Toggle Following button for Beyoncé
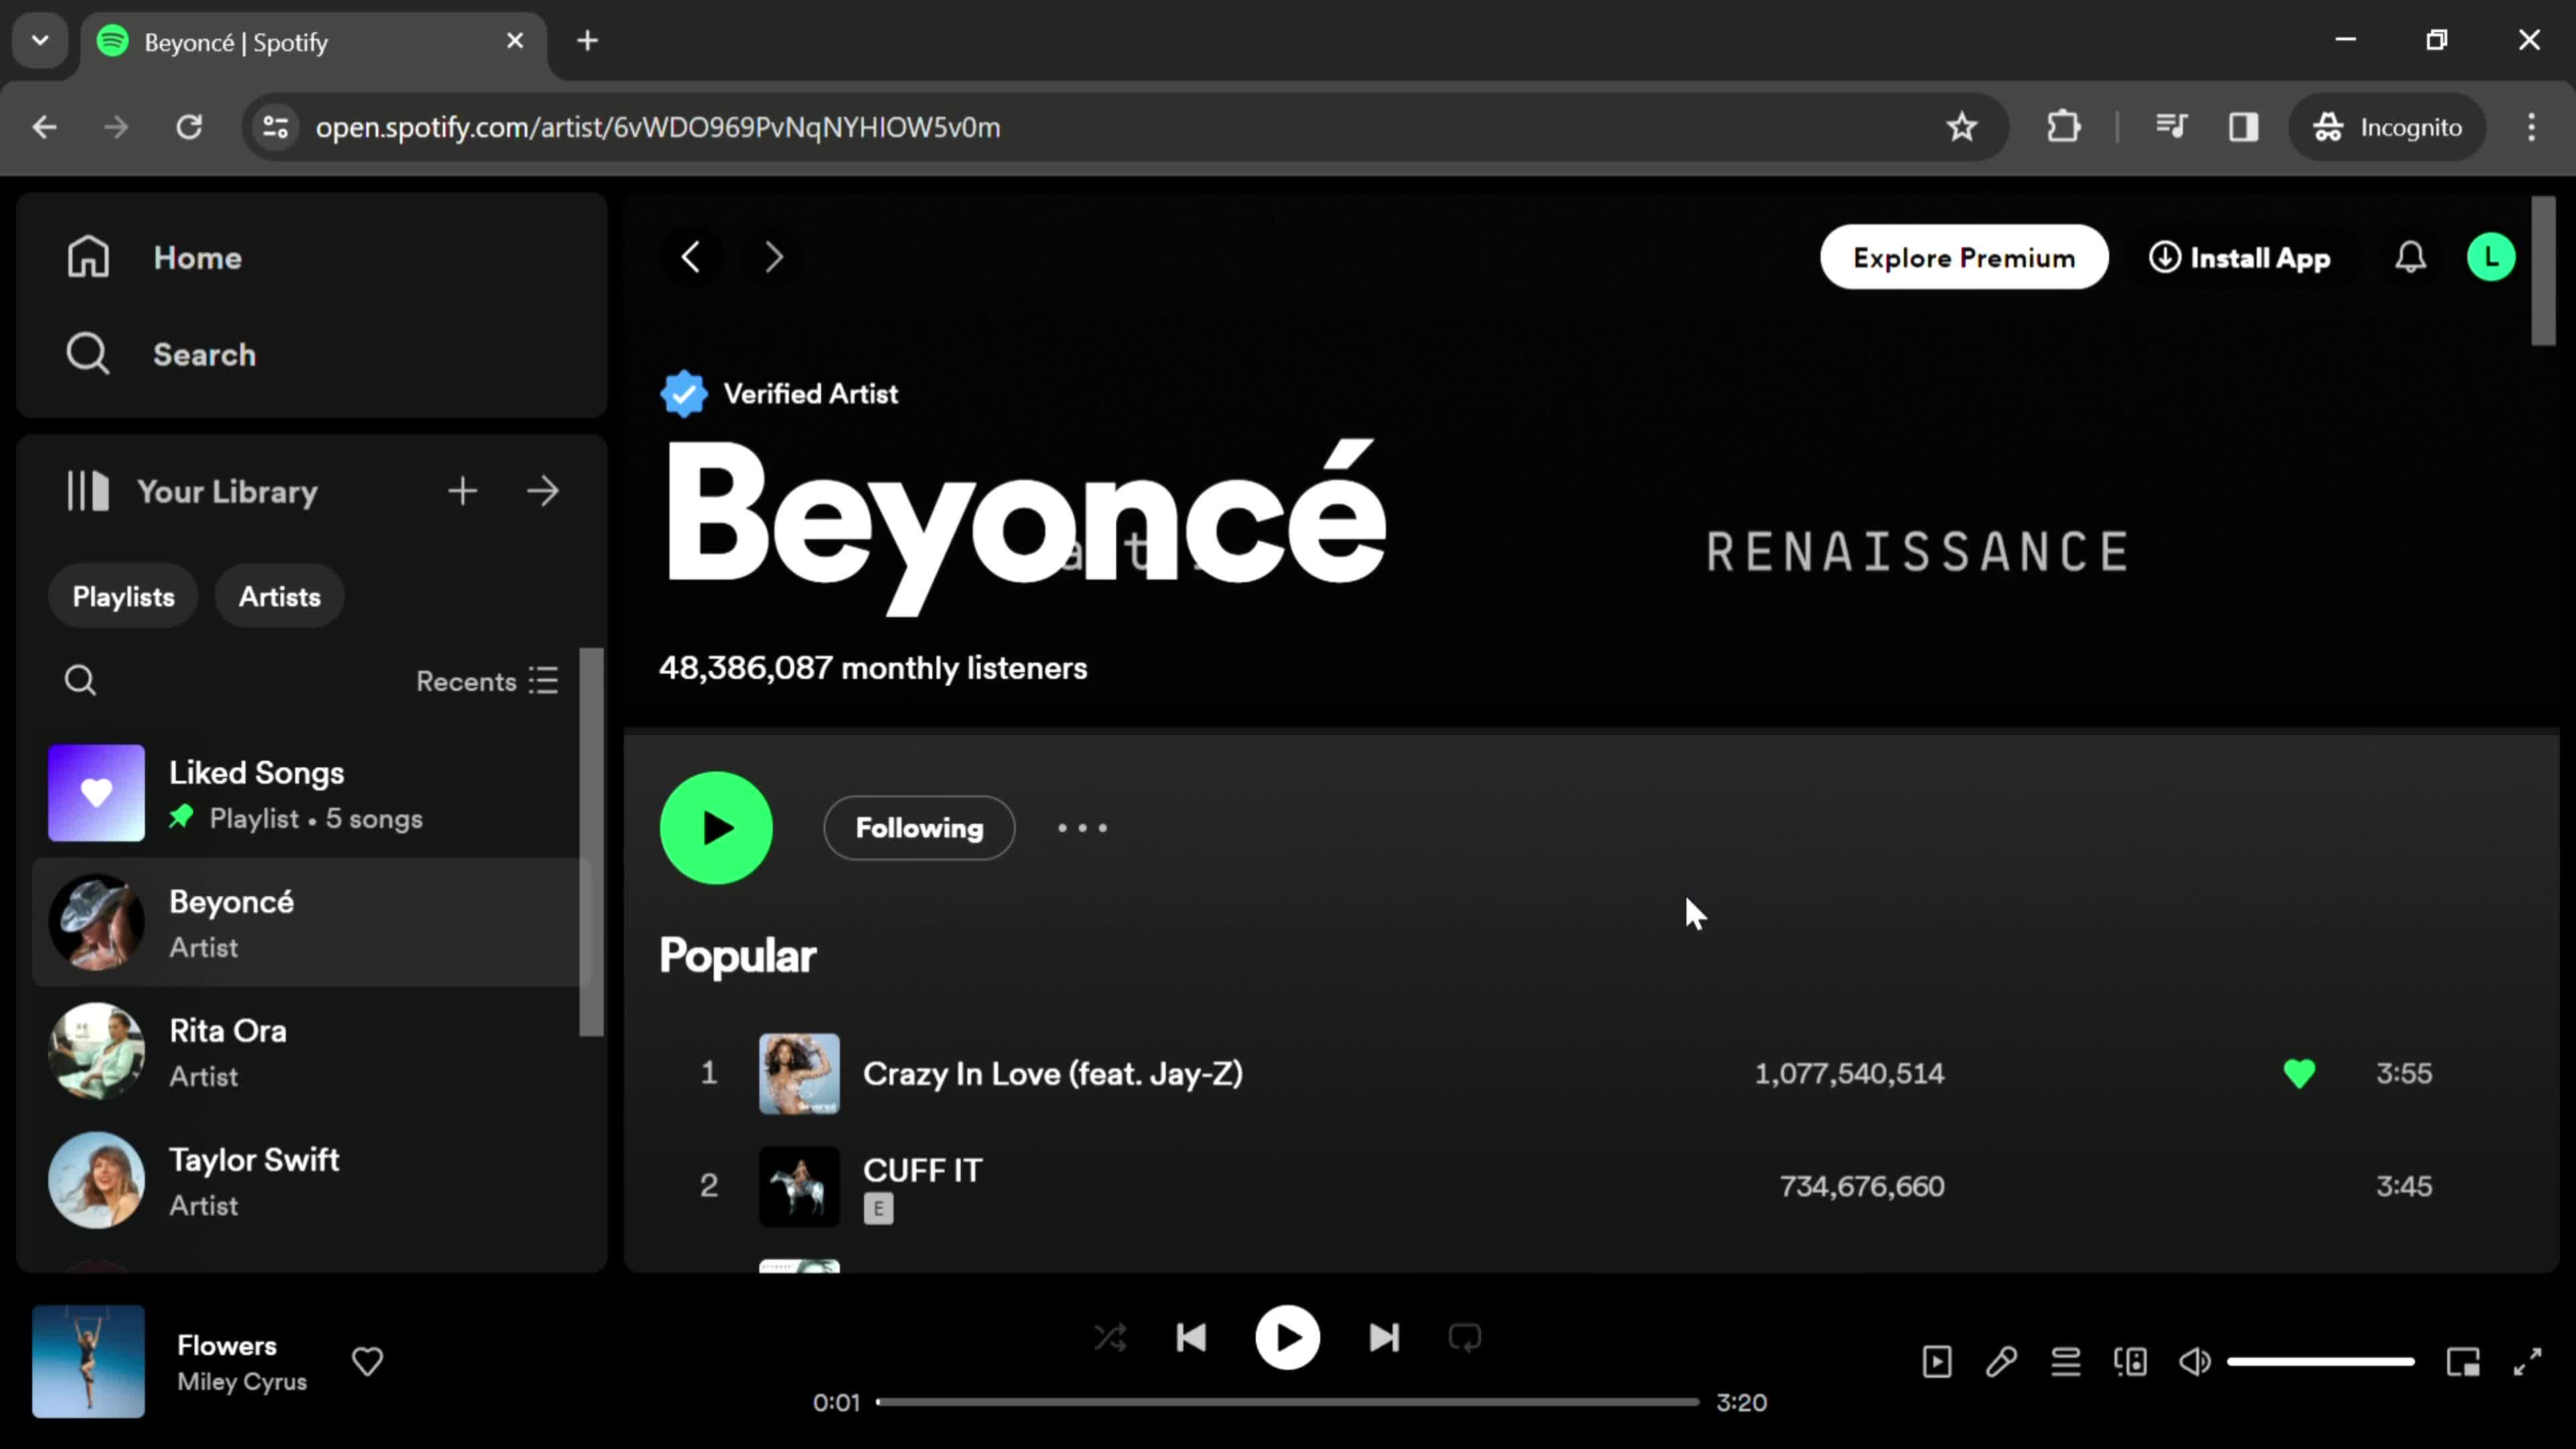 (918, 826)
